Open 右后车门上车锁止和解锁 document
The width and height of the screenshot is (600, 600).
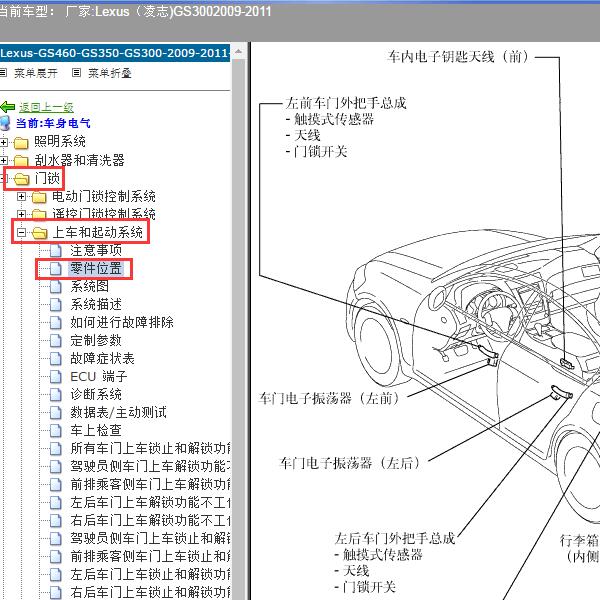151,592
